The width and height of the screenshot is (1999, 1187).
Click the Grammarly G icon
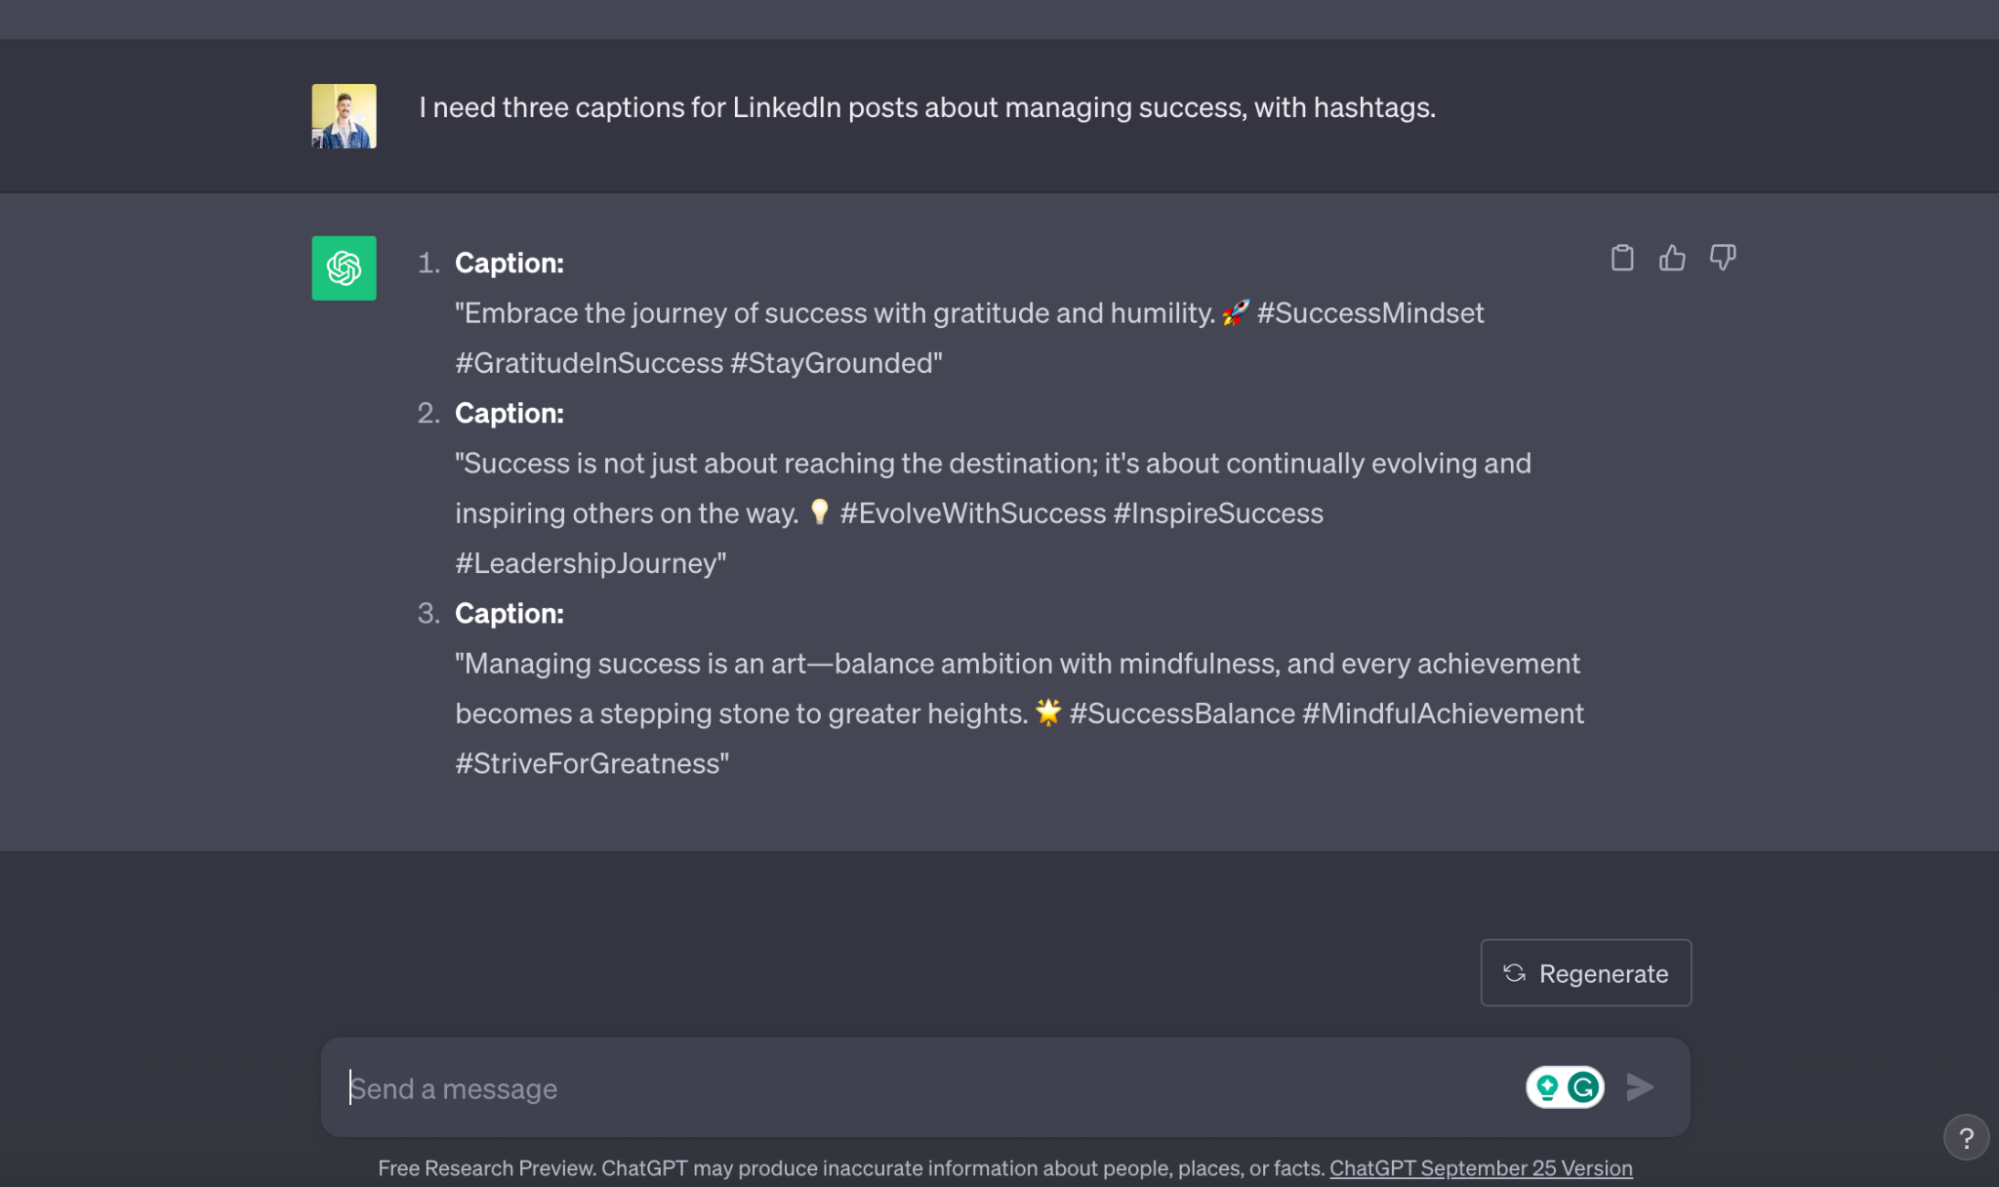pos(1583,1087)
